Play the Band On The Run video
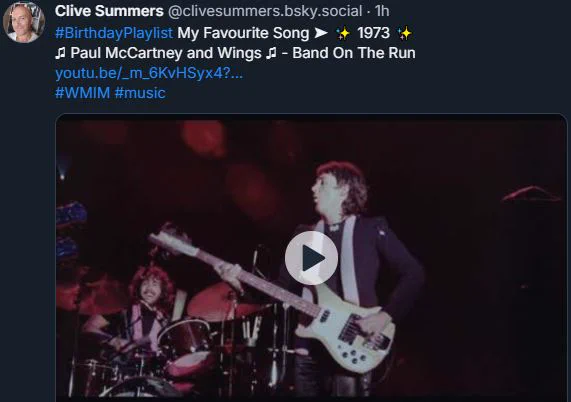 (311, 258)
